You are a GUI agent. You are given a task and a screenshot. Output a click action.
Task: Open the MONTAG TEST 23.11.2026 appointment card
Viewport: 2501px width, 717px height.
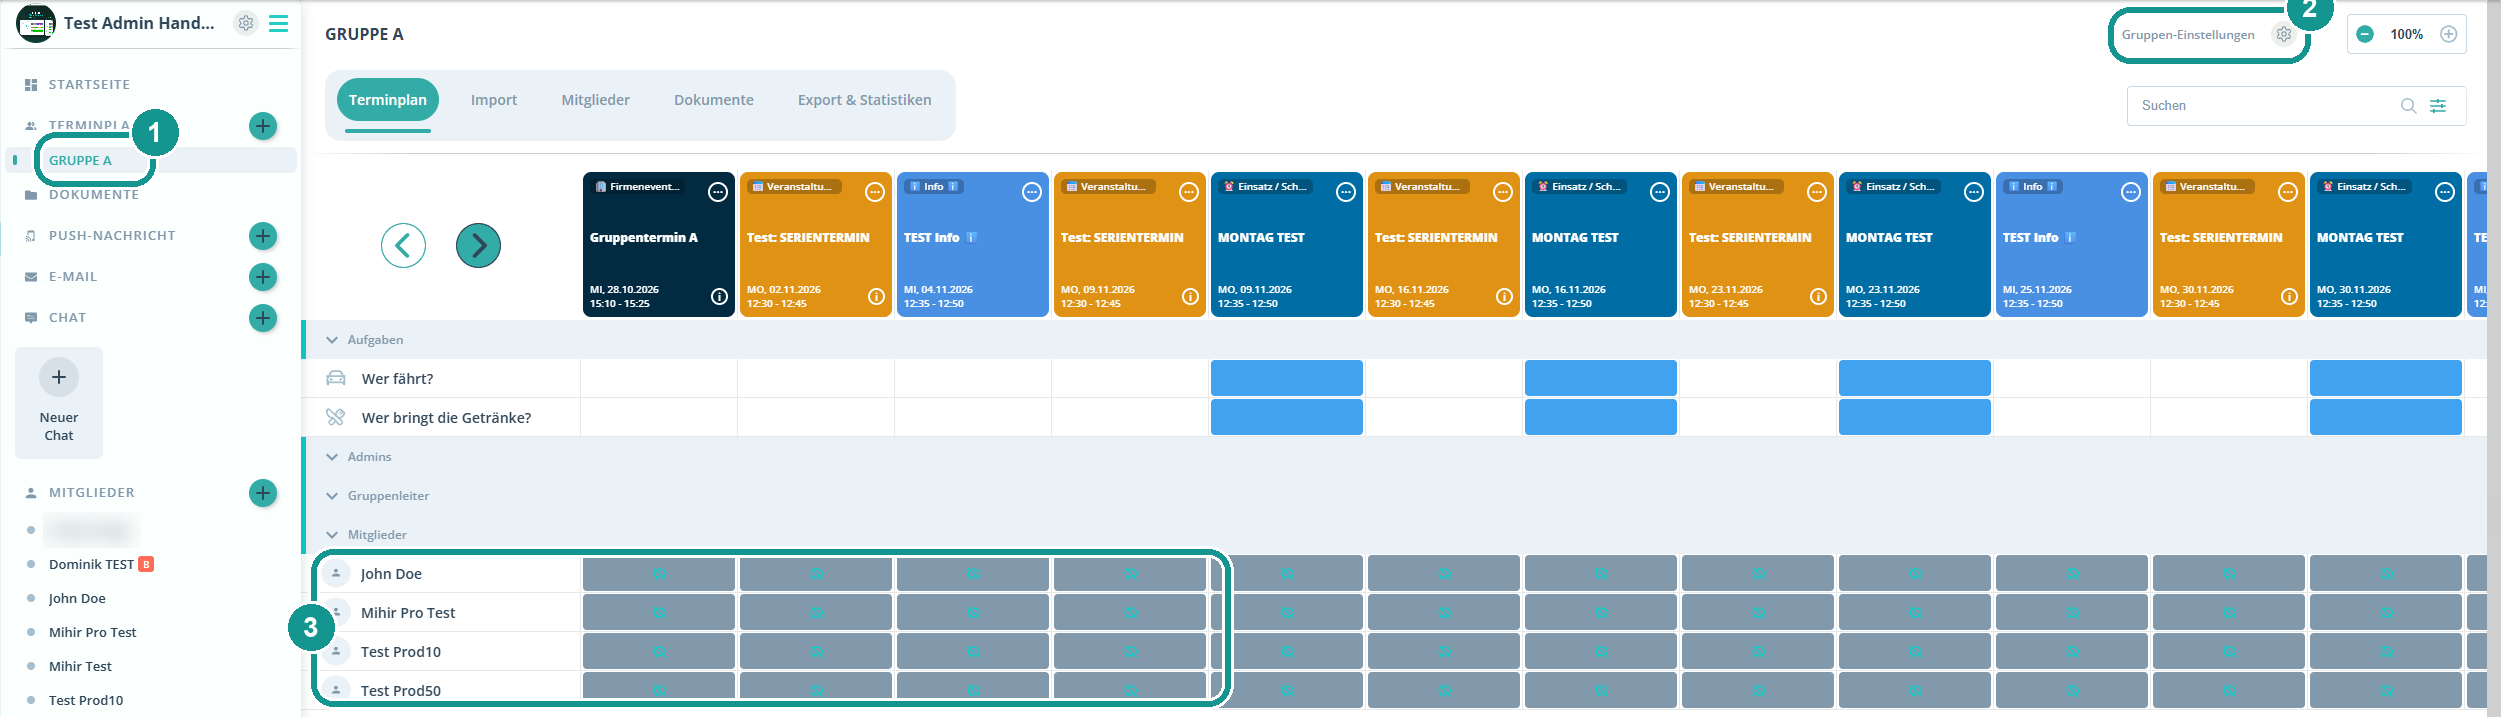pos(1915,245)
